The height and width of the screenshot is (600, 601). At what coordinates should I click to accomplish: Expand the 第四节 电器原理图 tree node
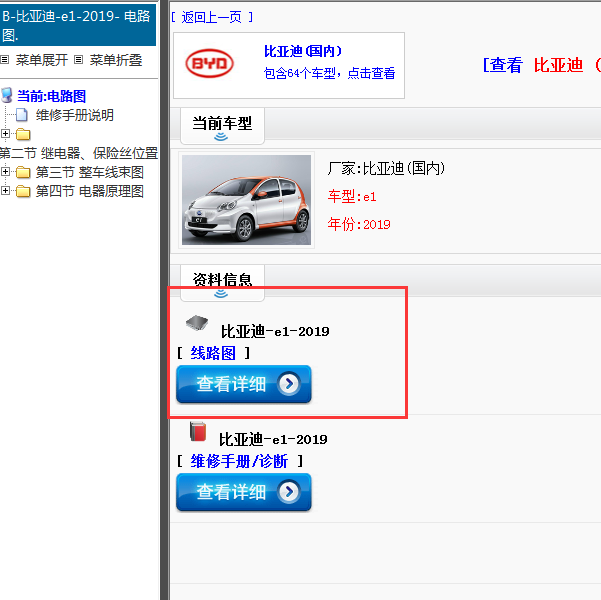[x=5, y=190]
